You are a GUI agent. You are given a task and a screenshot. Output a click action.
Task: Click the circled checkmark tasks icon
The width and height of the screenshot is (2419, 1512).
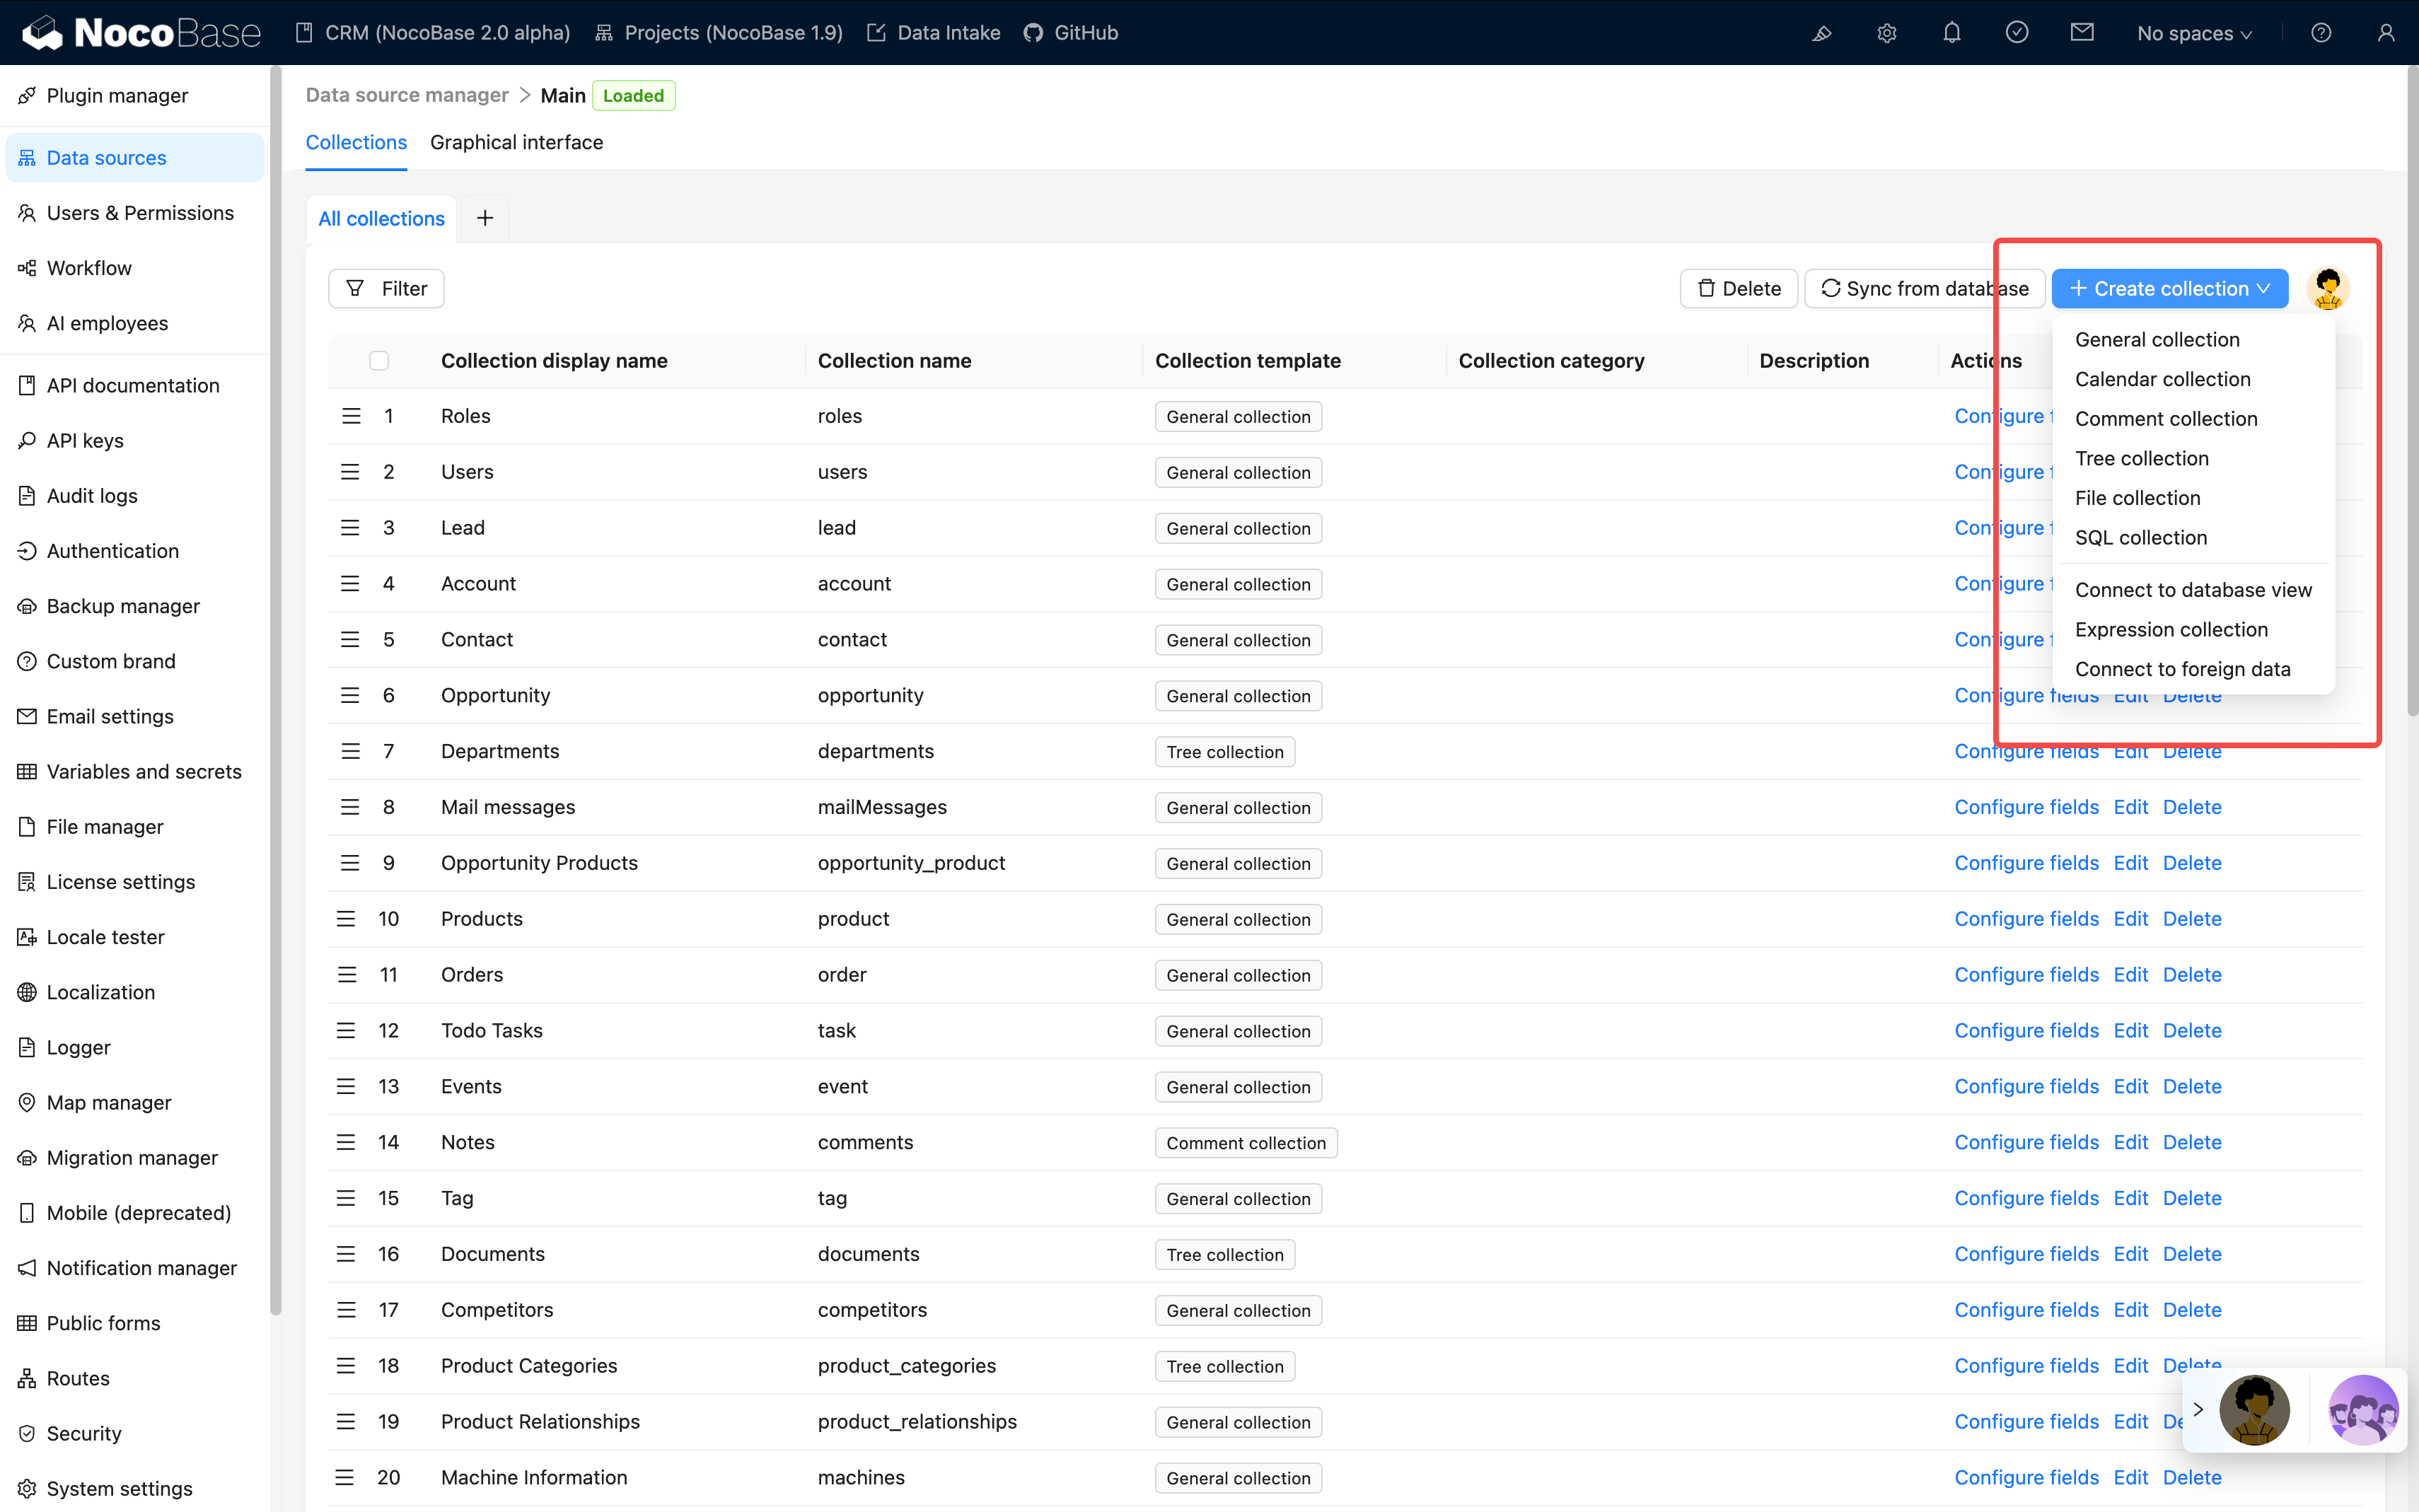[x=2017, y=32]
